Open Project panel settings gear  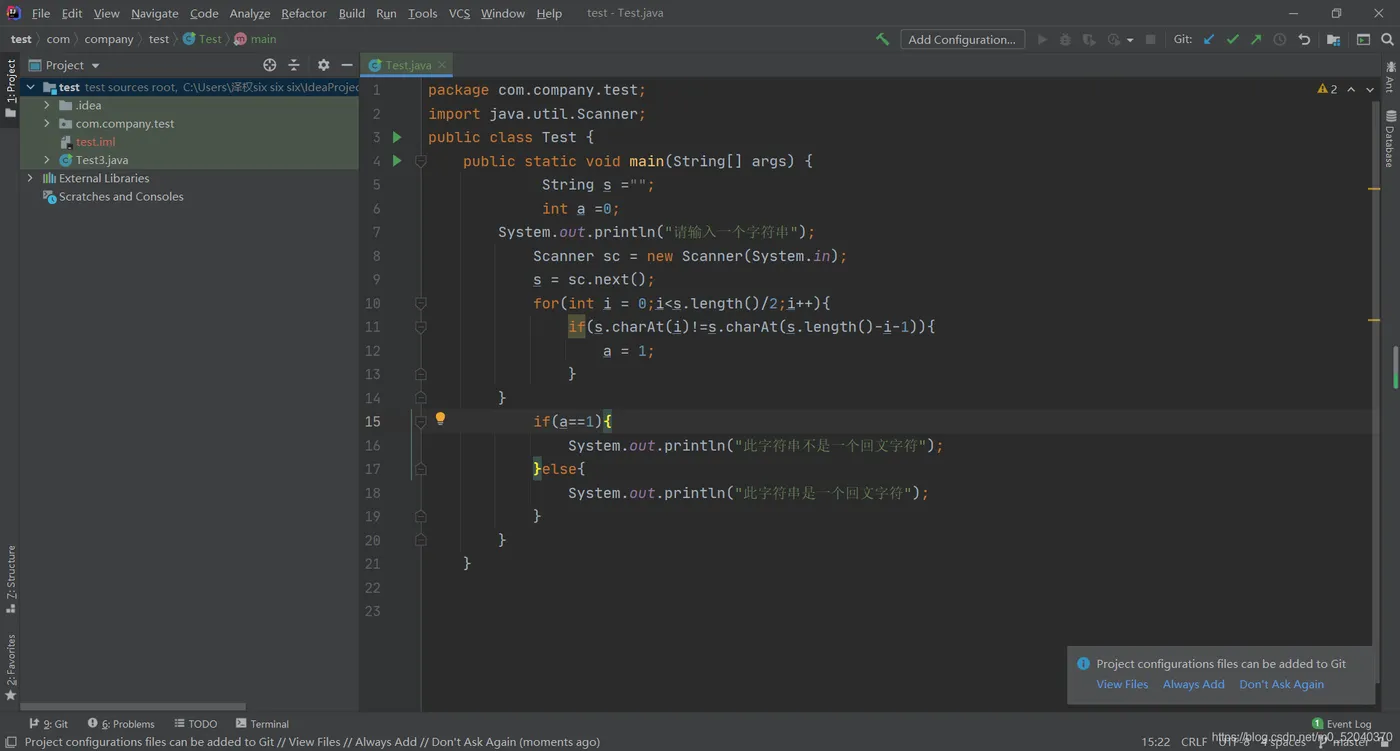[x=323, y=65]
